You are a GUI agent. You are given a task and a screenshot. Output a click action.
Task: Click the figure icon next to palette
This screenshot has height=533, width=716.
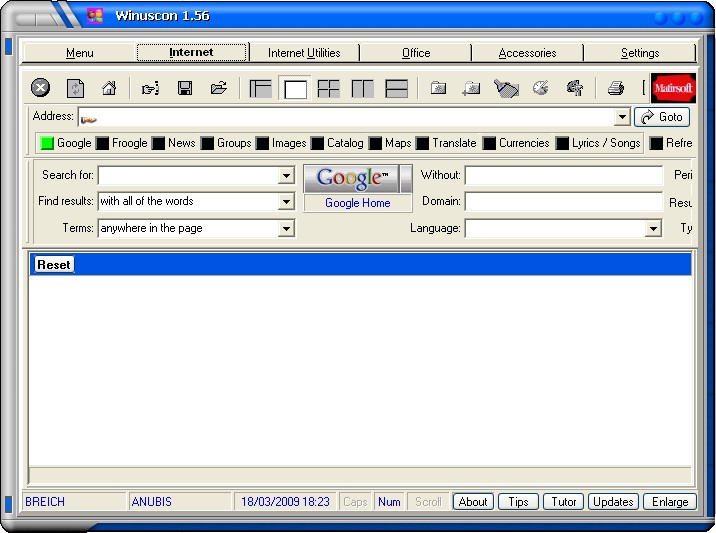pos(574,88)
